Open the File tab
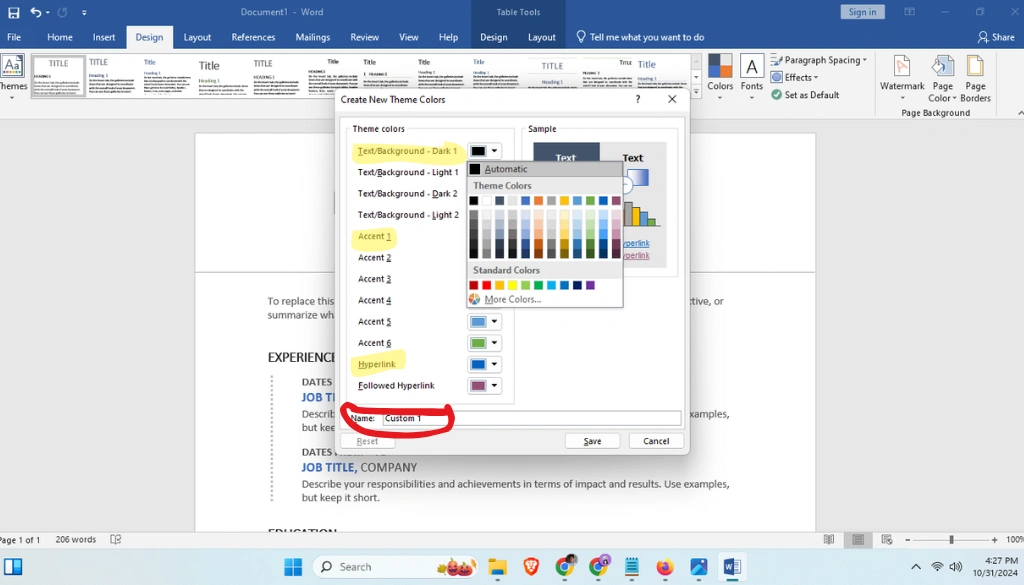1024x585 pixels. click(14, 37)
